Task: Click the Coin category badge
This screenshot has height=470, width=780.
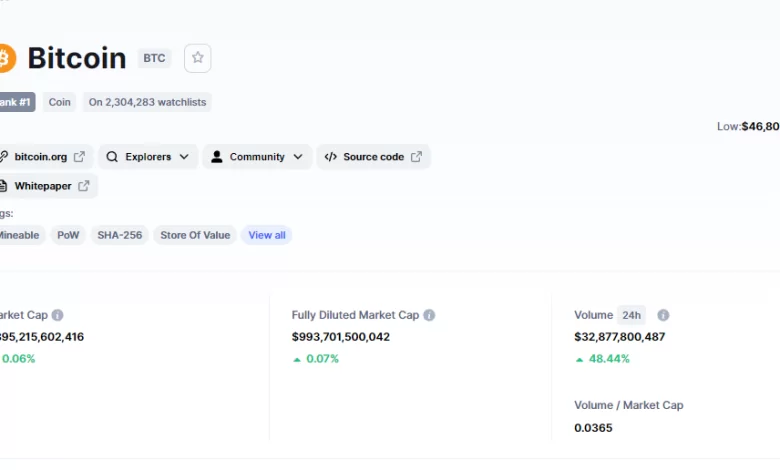Action: (60, 102)
